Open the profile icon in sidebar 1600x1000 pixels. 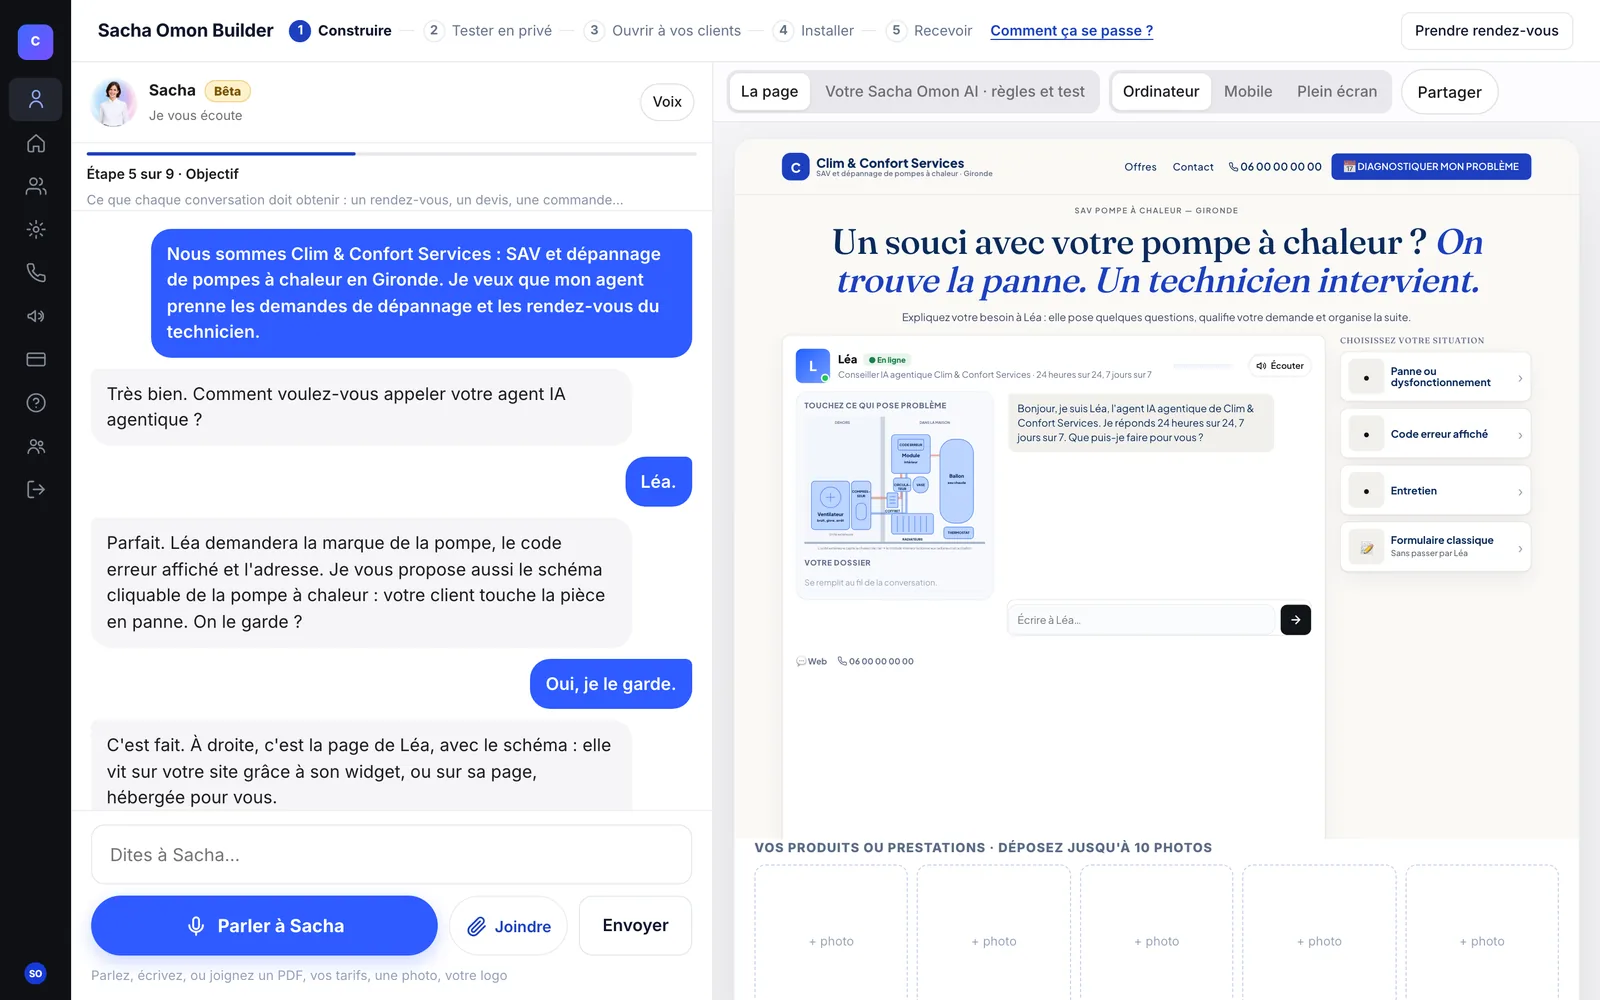[x=36, y=99]
